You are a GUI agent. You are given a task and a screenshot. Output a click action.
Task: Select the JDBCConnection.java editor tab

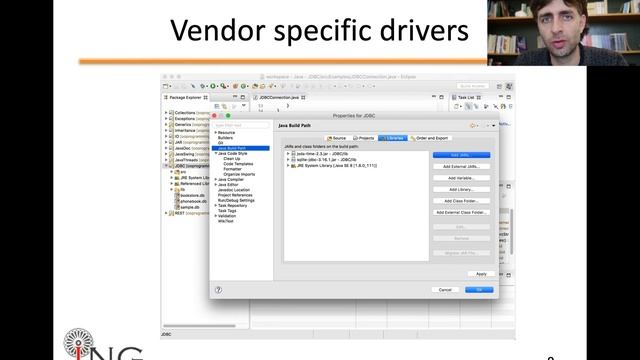[x=279, y=98]
